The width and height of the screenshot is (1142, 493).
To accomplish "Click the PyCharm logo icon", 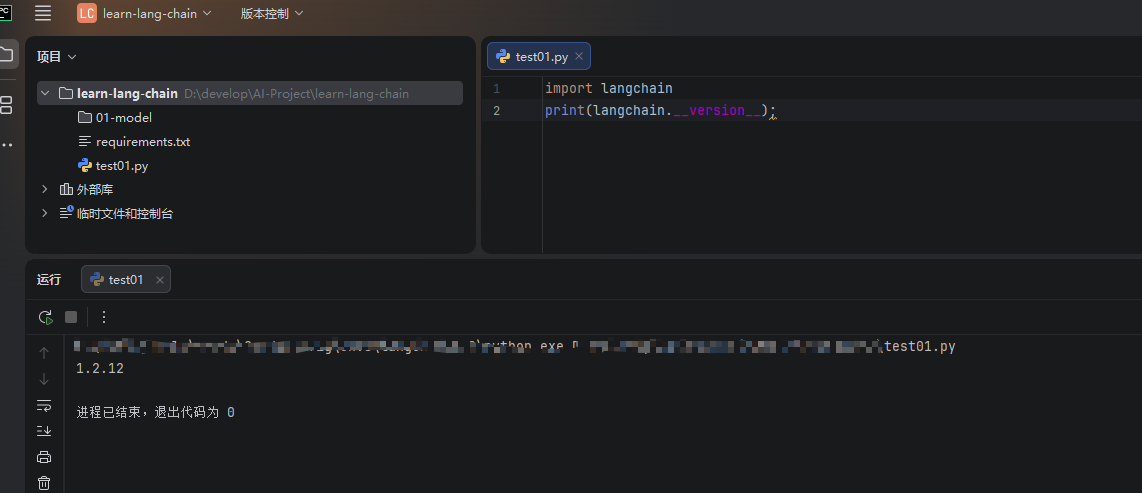I will (x=4, y=12).
